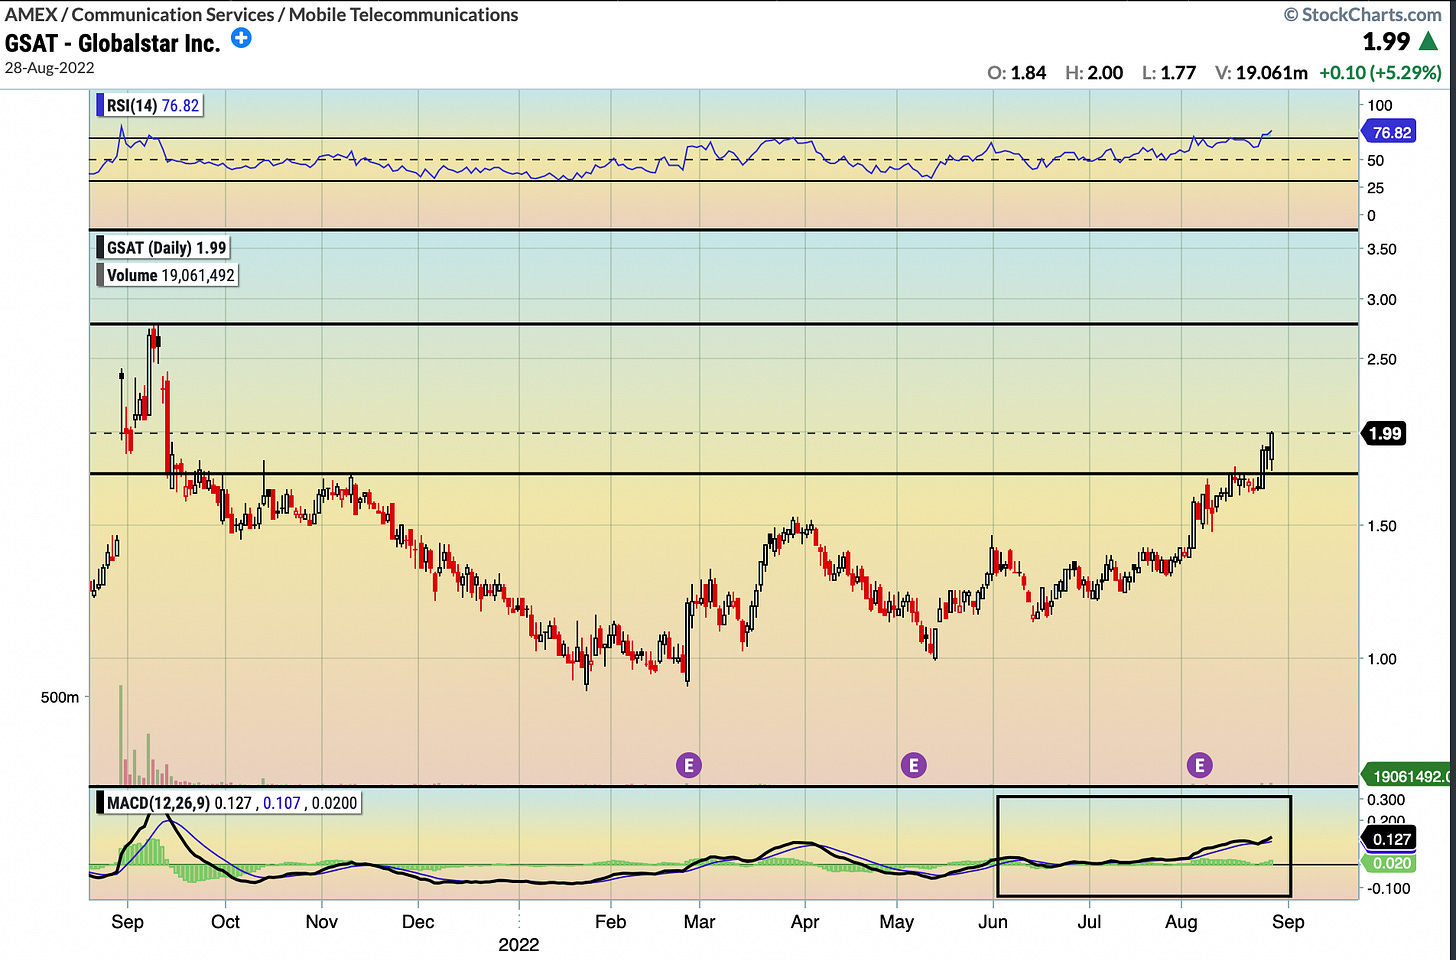1456x960 pixels.
Task: Click the H: 2.00 high value
Action: click(1094, 73)
